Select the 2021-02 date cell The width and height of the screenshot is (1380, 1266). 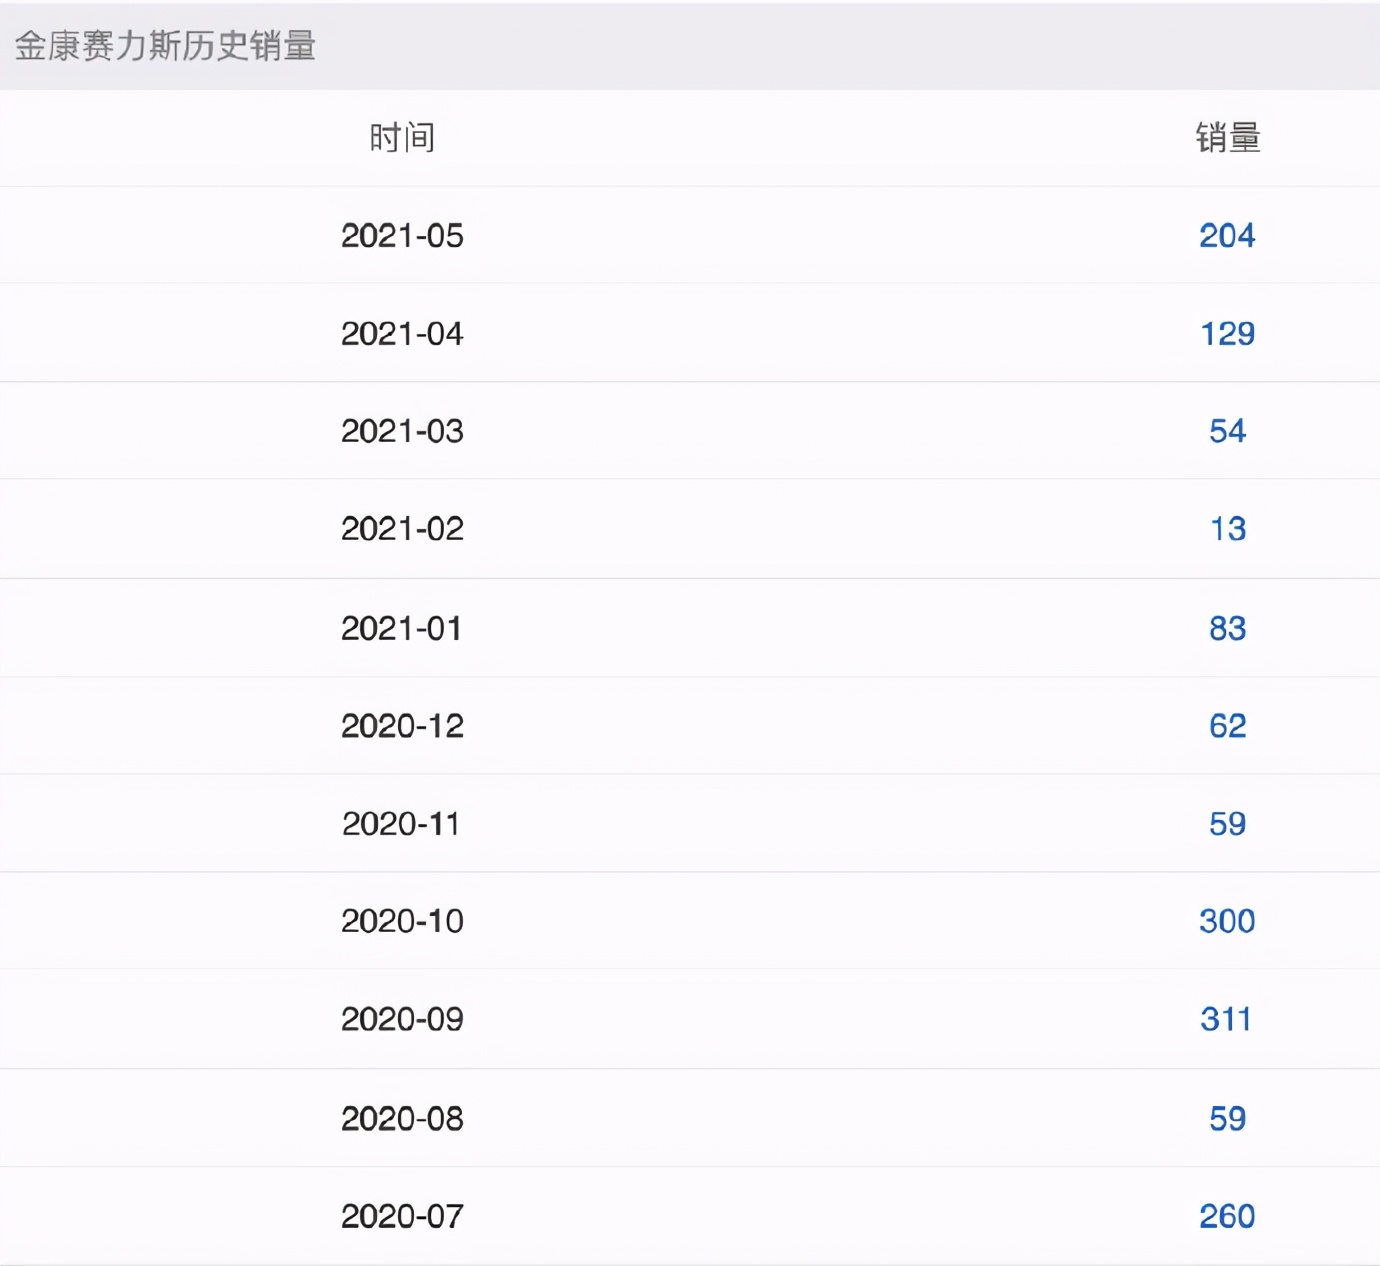pyautogui.click(x=402, y=528)
